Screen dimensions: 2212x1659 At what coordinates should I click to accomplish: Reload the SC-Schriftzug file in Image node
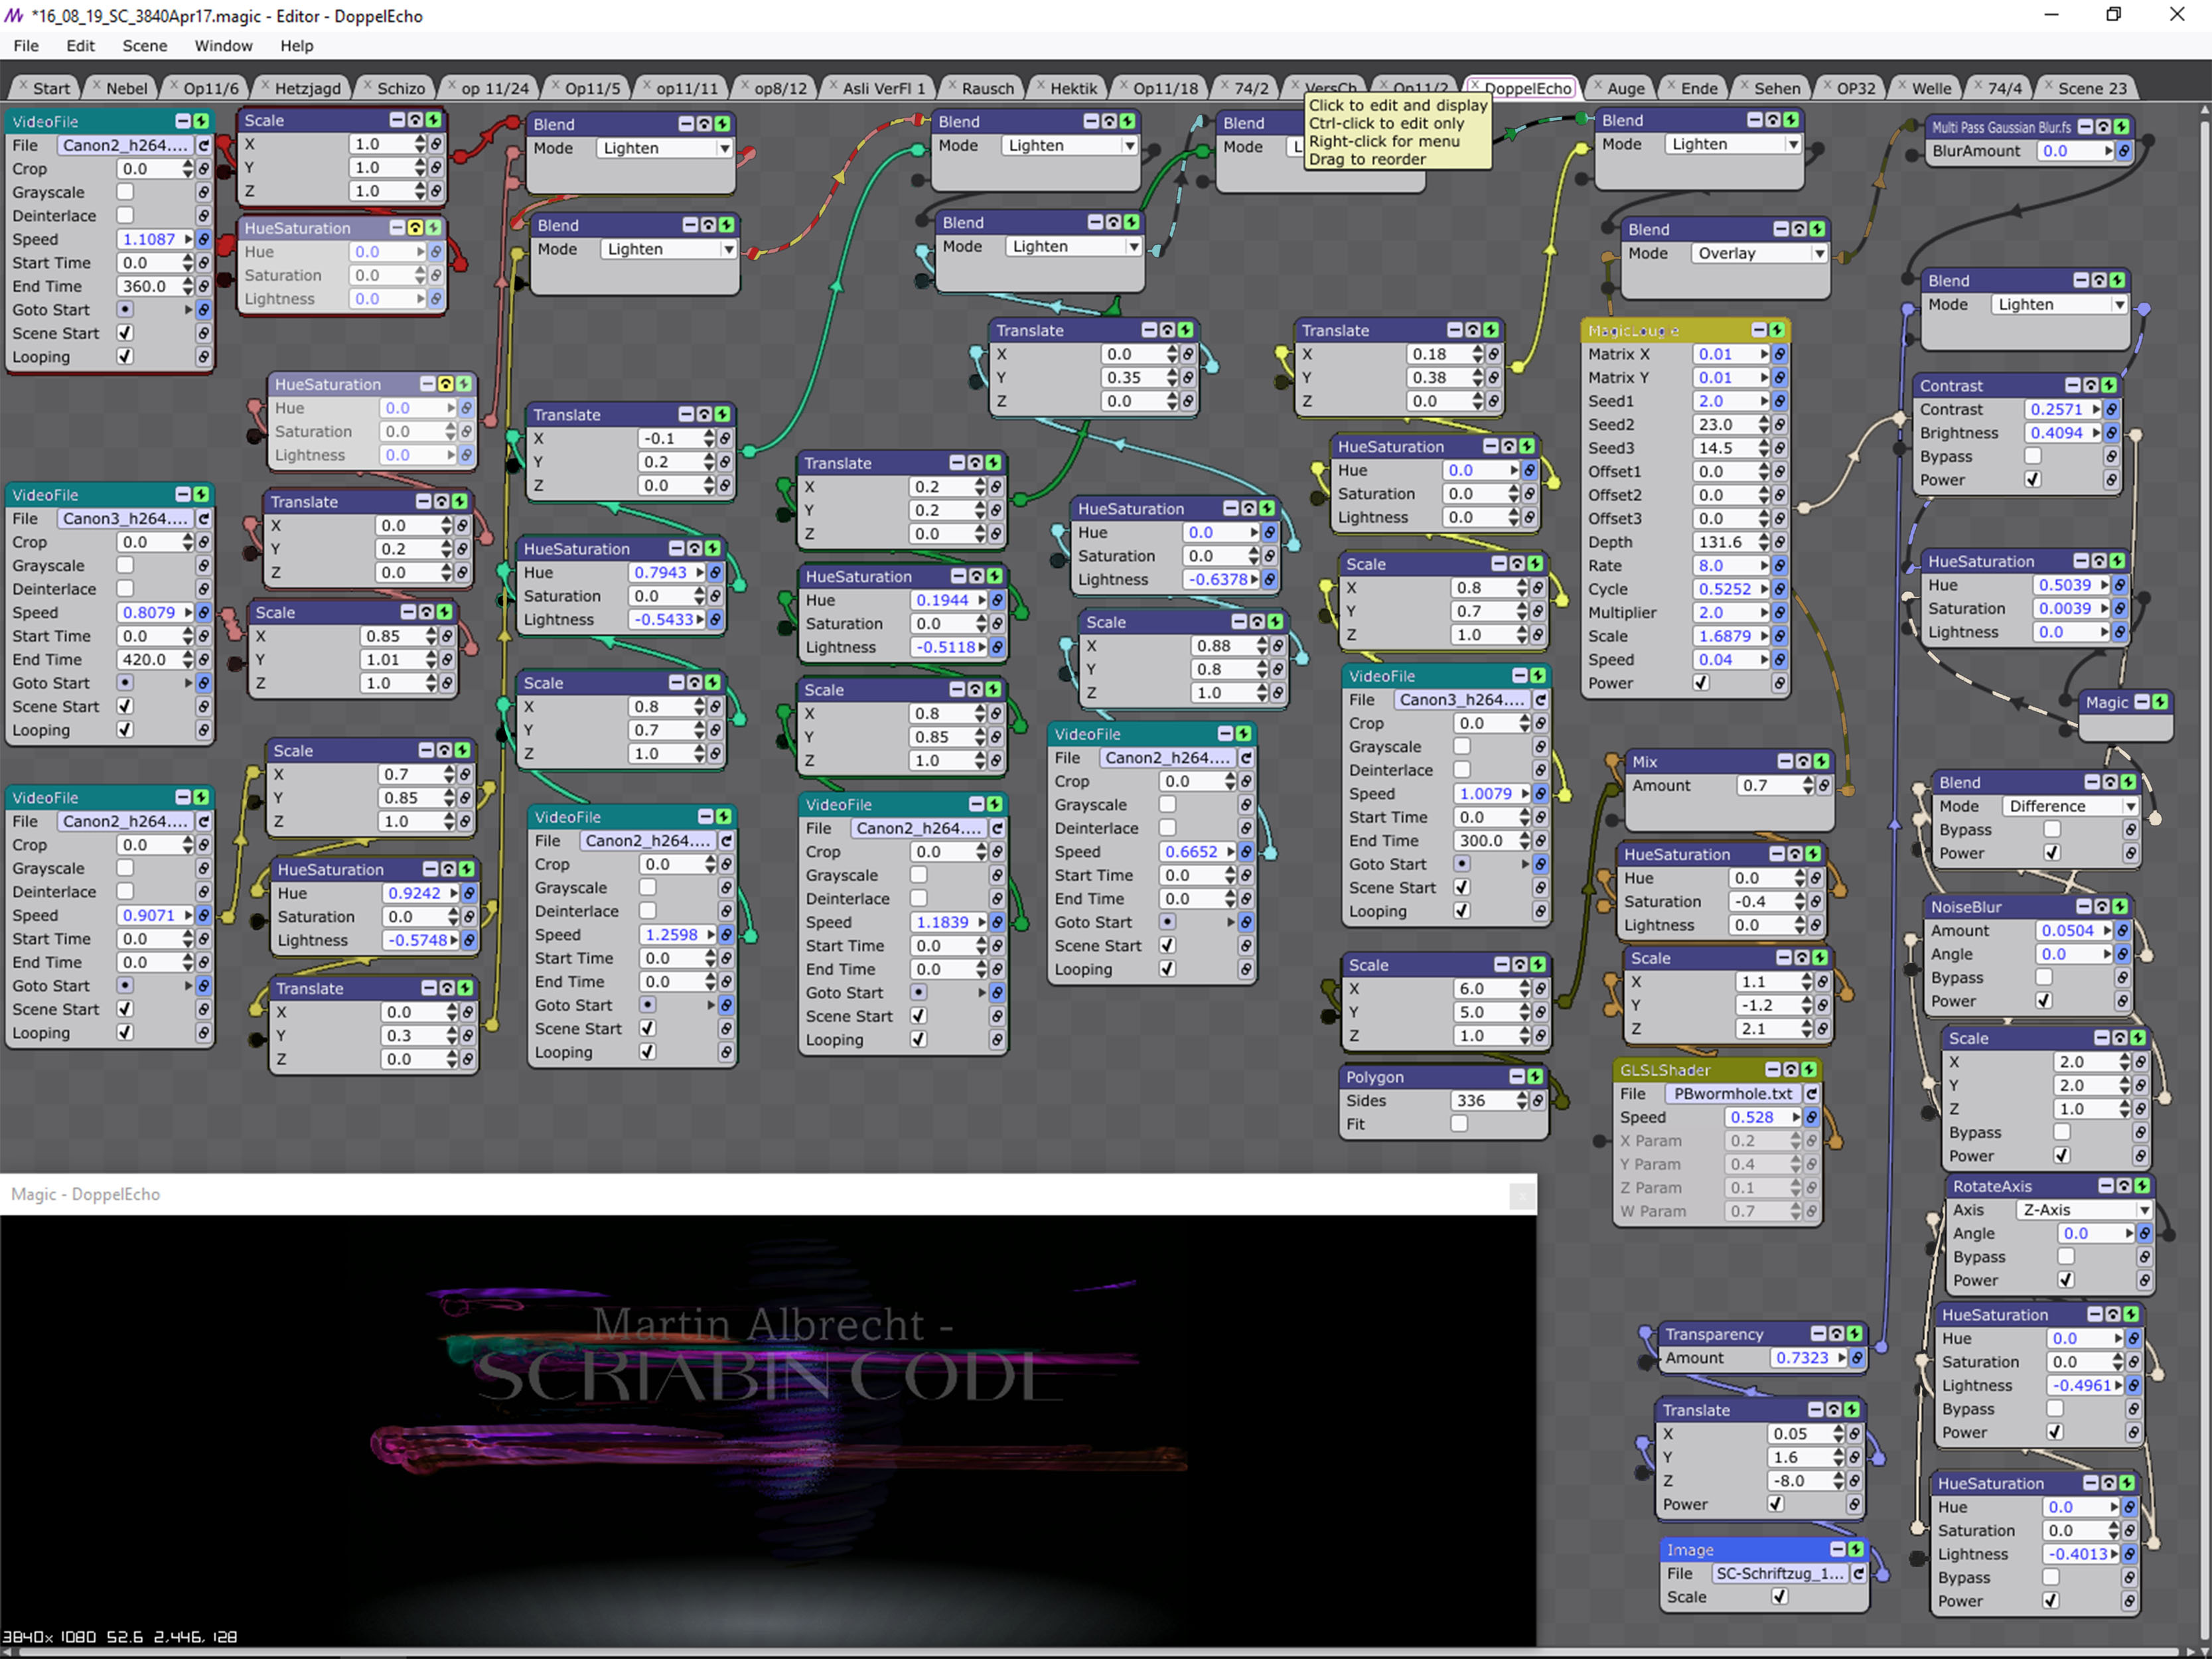point(1858,1573)
